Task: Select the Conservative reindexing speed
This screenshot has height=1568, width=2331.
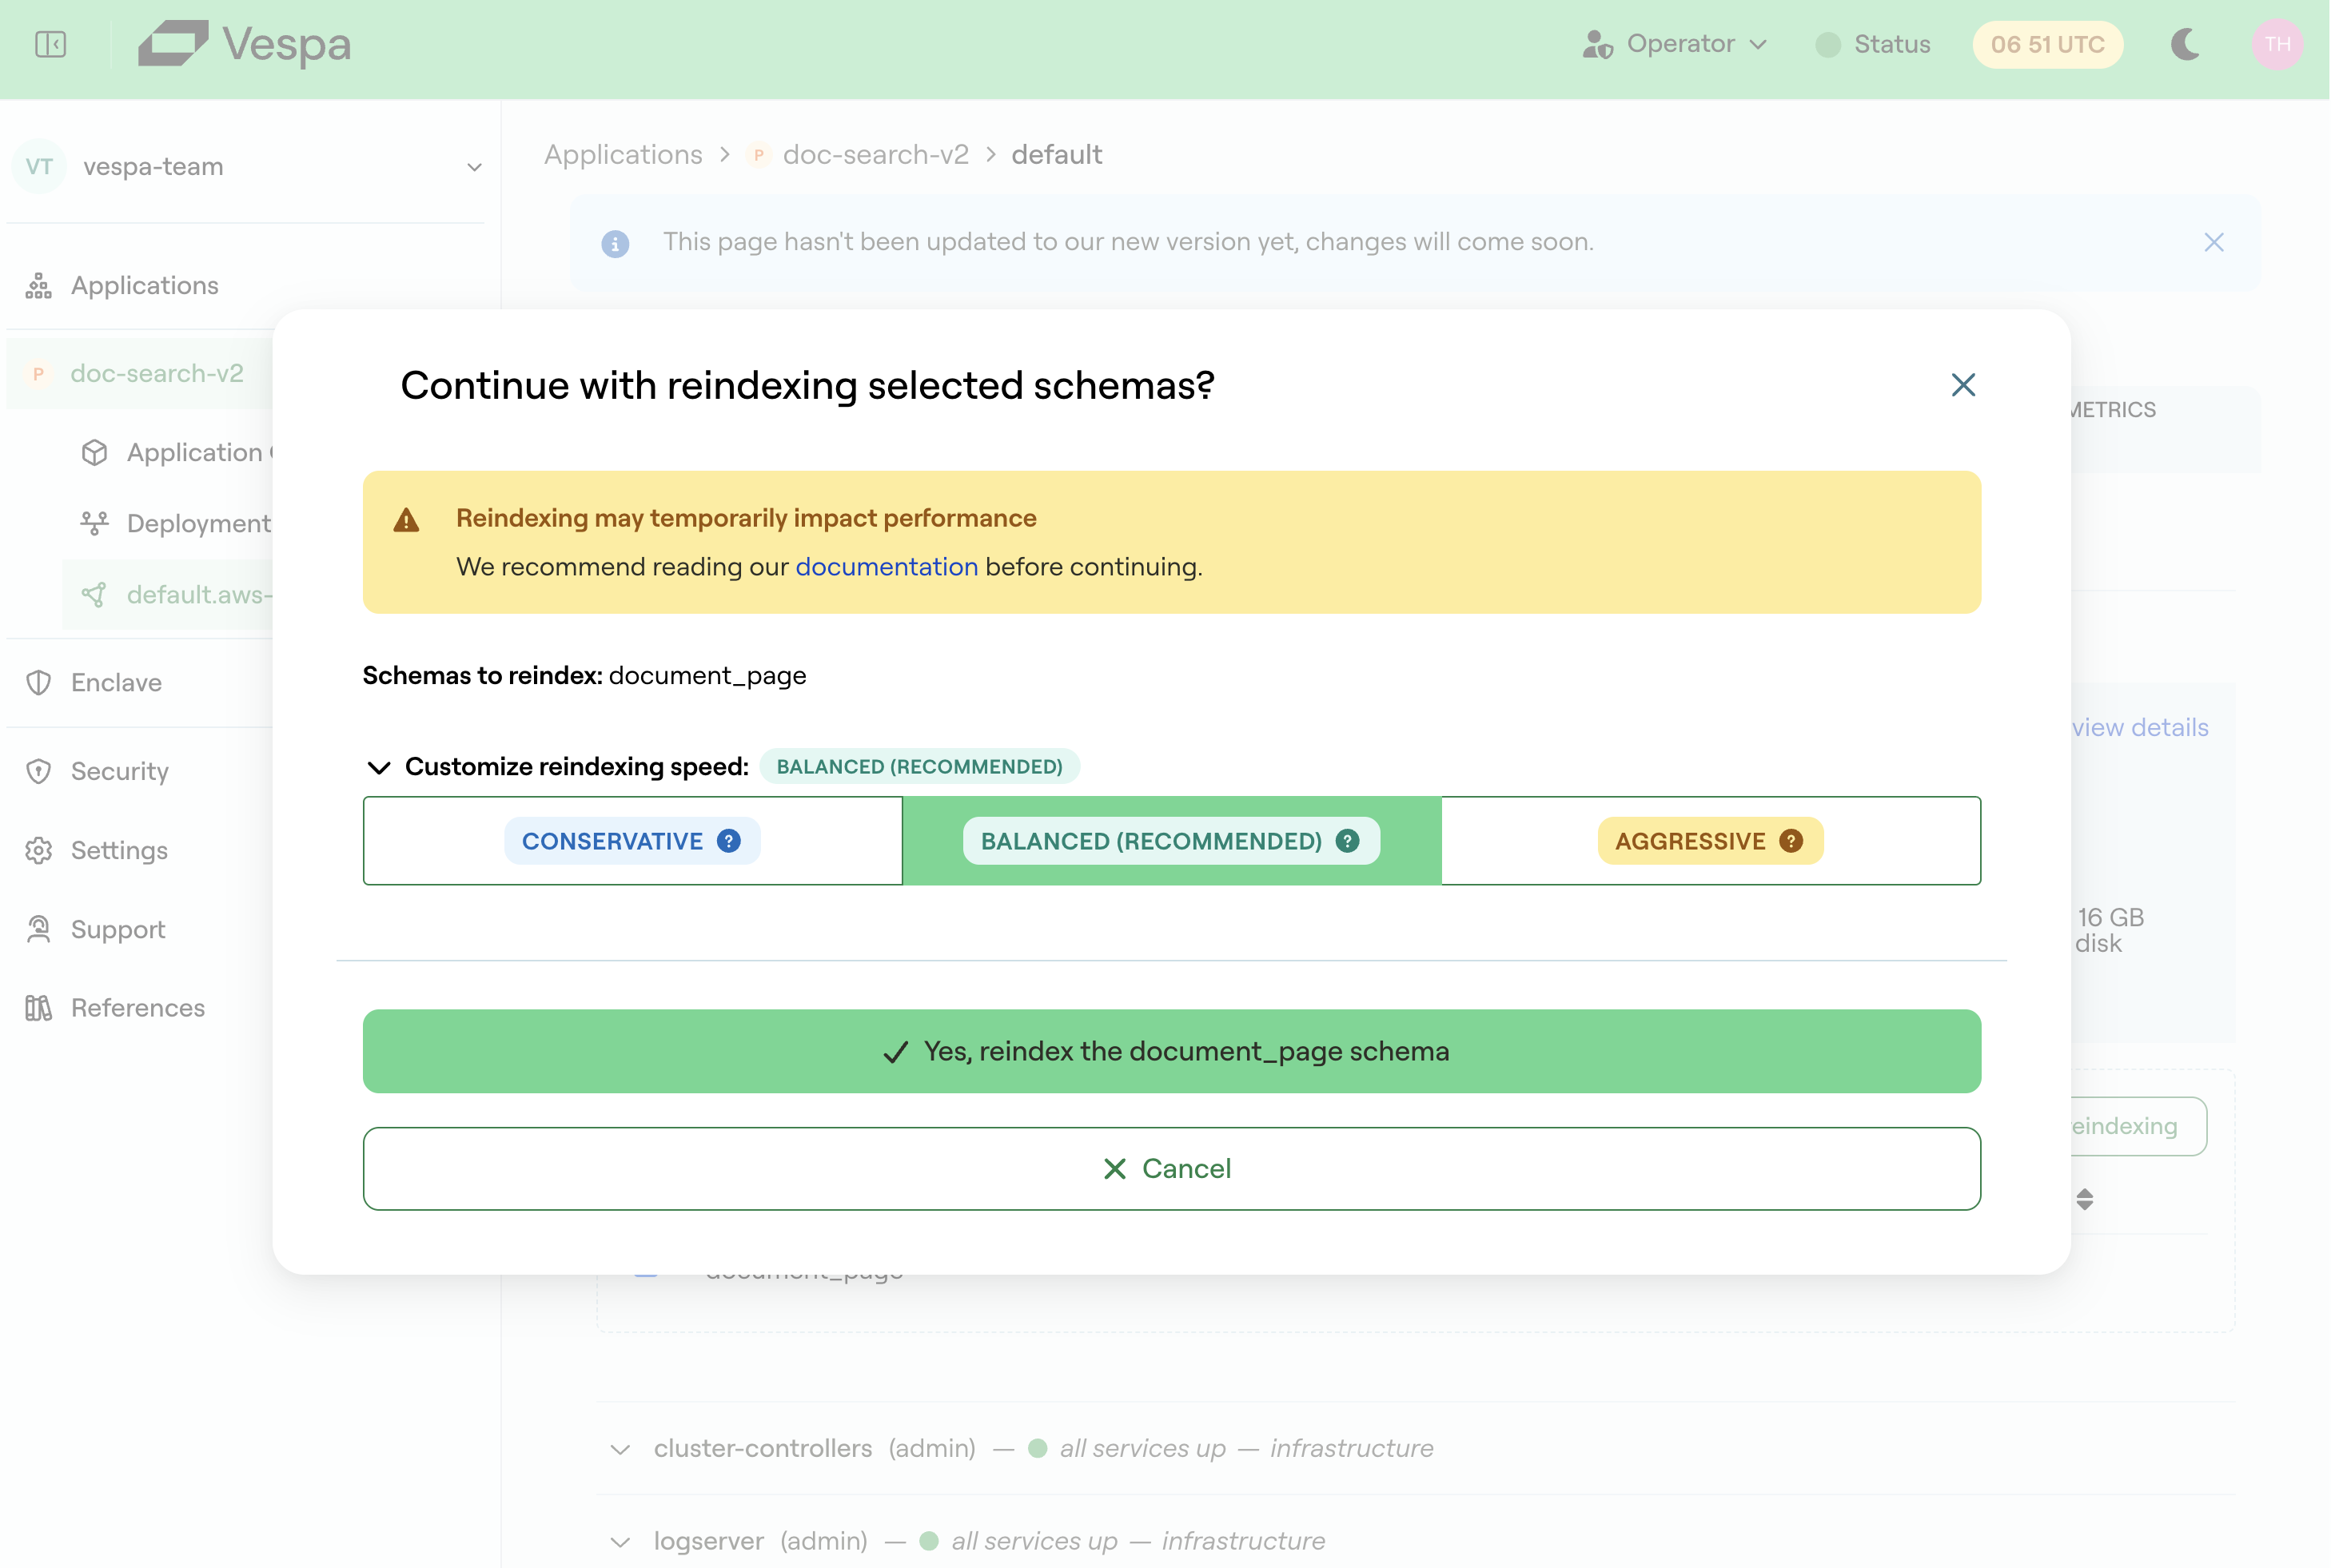Action: (x=632, y=841)
